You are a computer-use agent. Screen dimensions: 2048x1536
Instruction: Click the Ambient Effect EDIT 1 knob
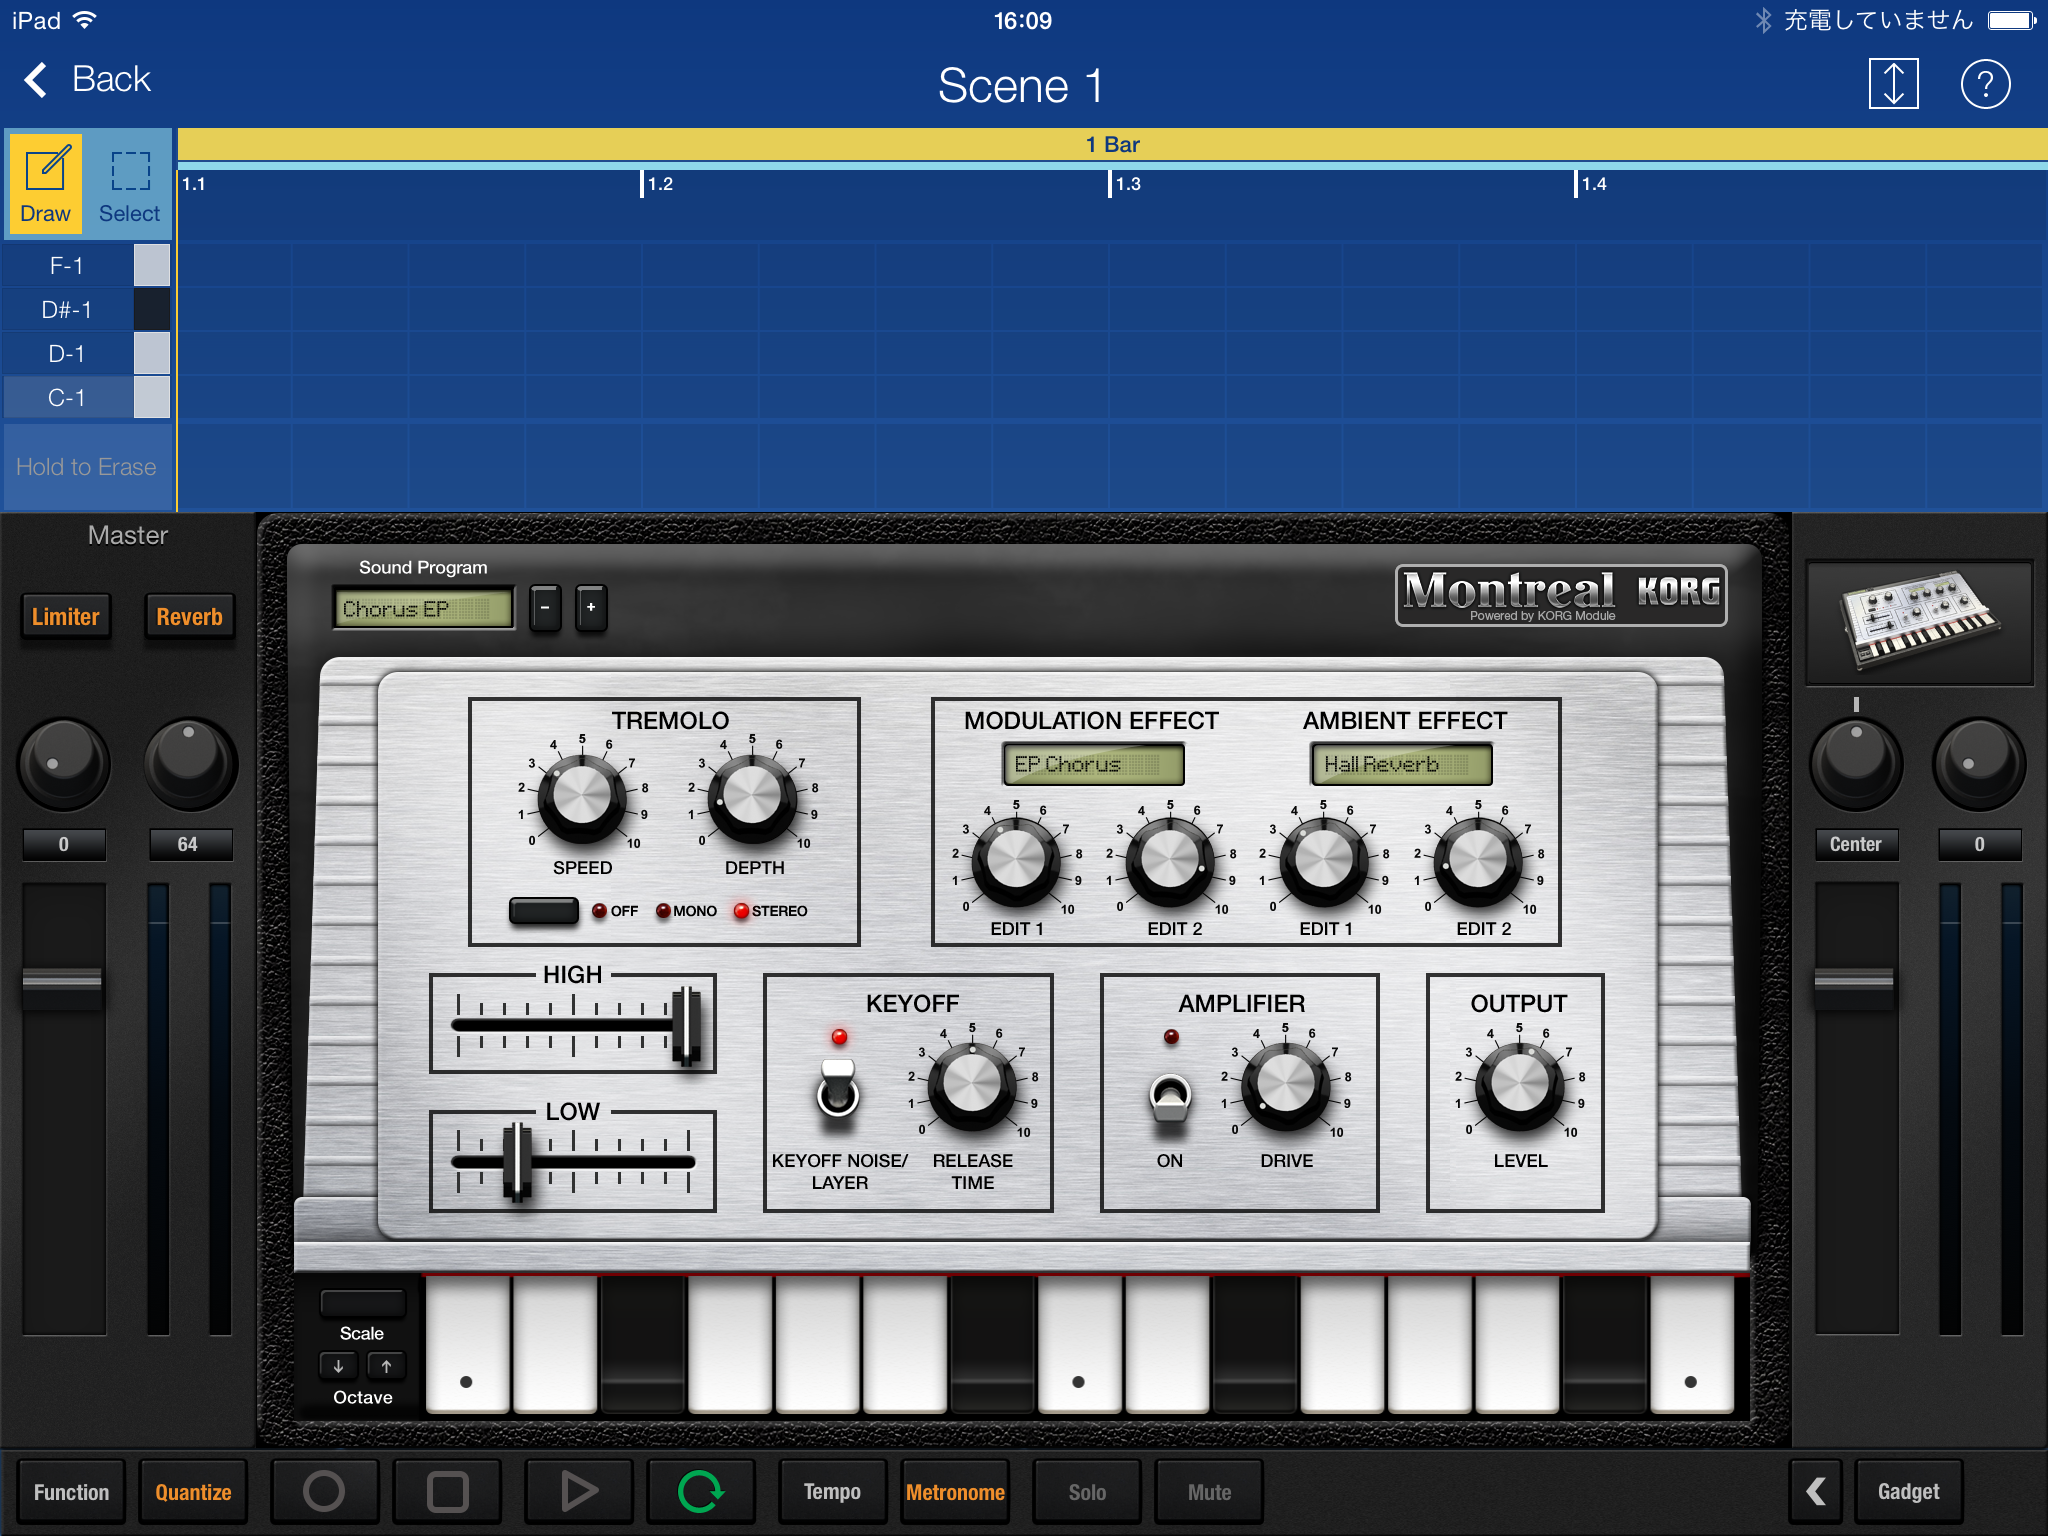click(x=1324, y=861)
